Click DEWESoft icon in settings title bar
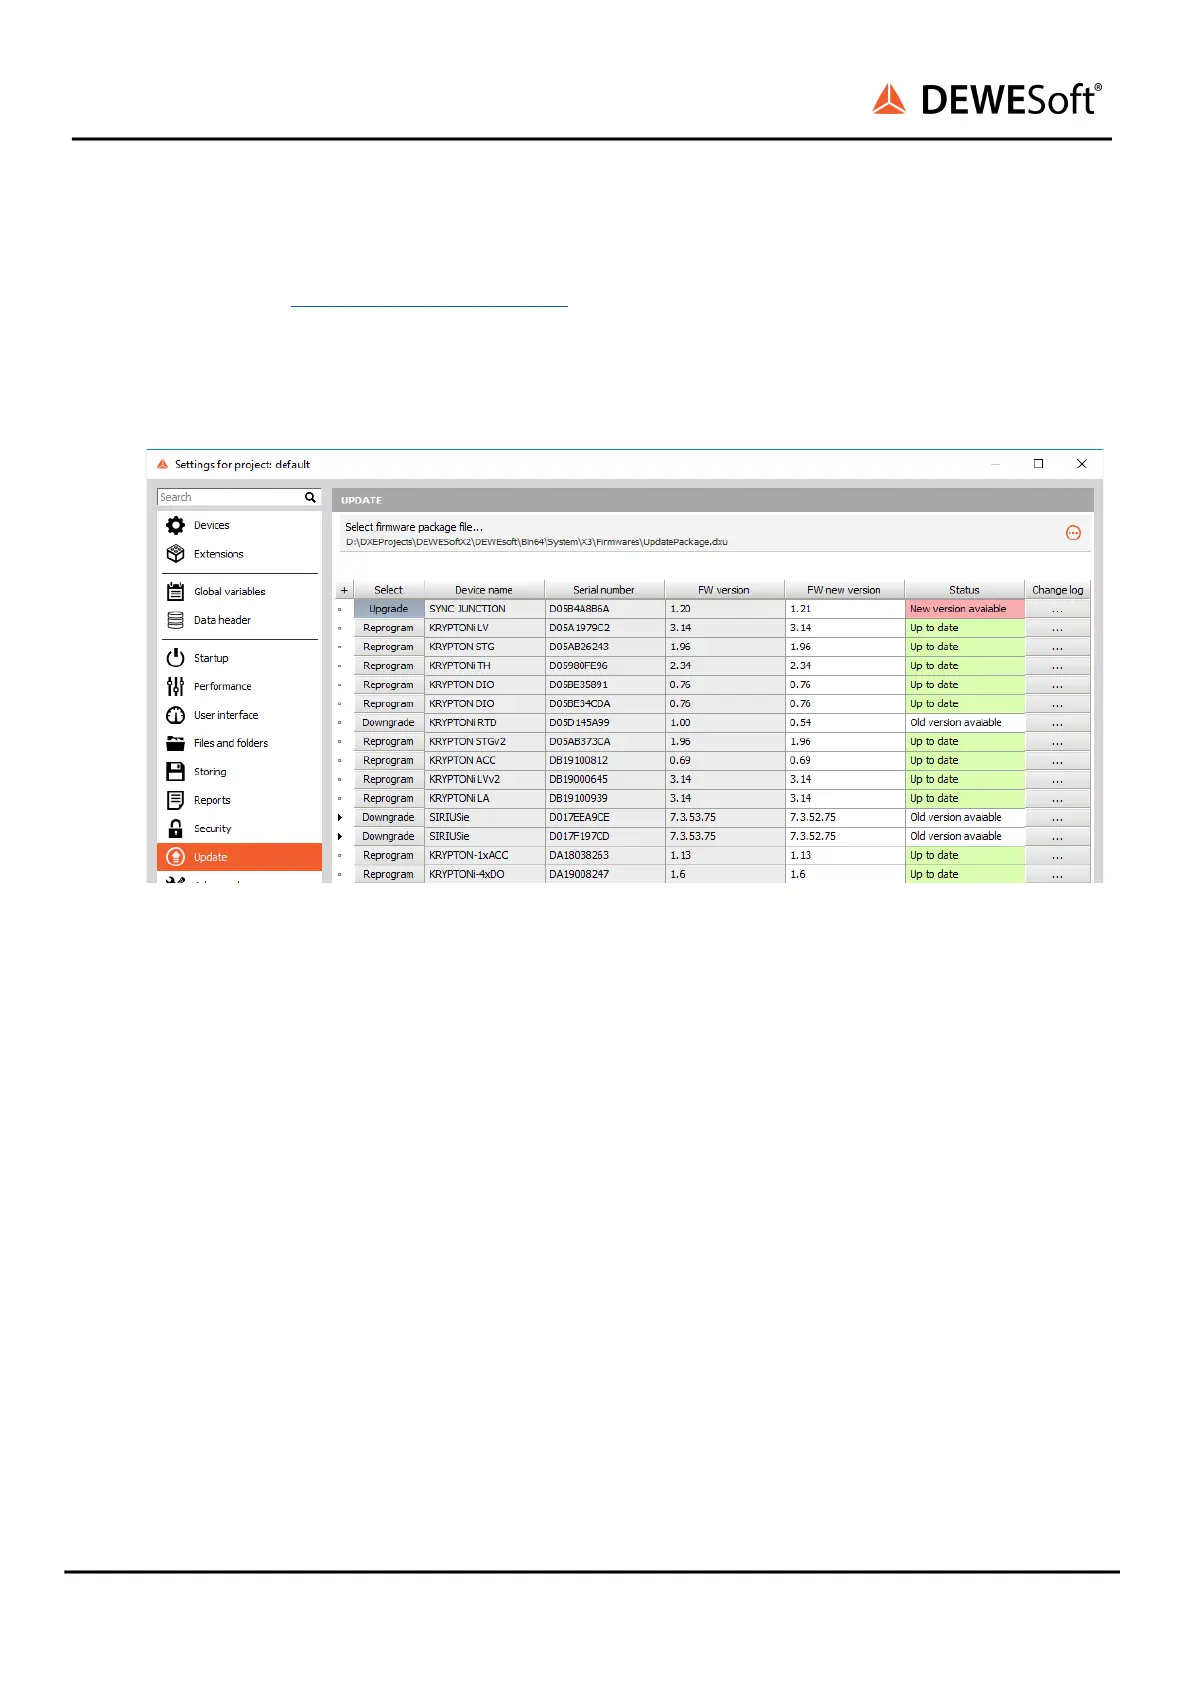This screenshot has width=1190, height=1686. 163,464
